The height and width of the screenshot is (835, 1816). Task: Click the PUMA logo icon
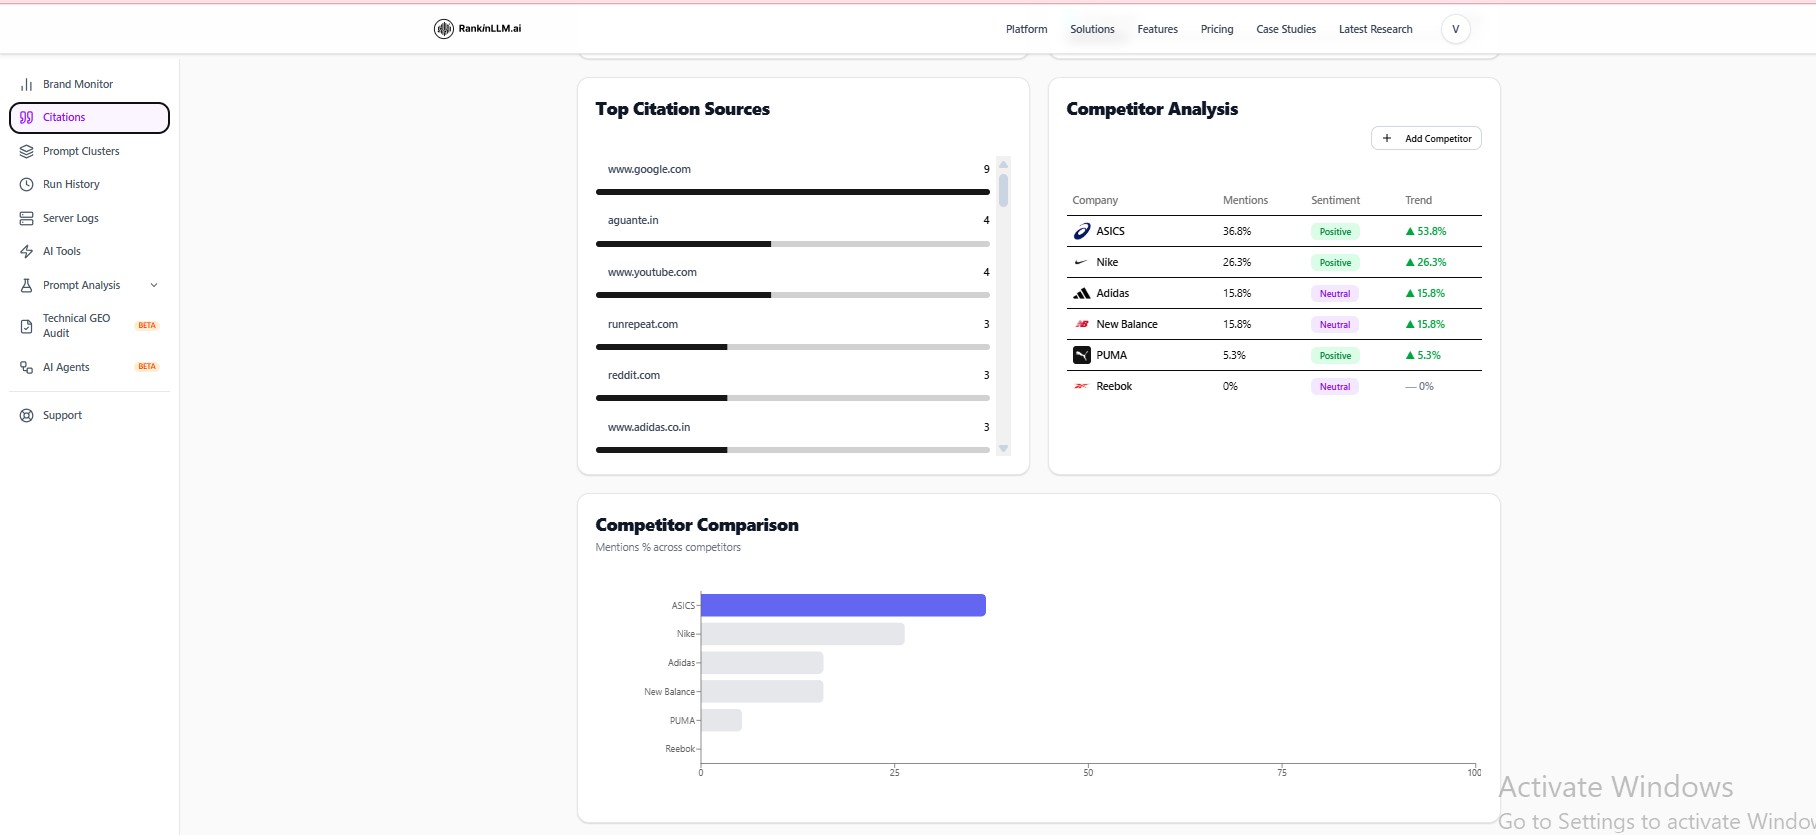click(1082, 355)
